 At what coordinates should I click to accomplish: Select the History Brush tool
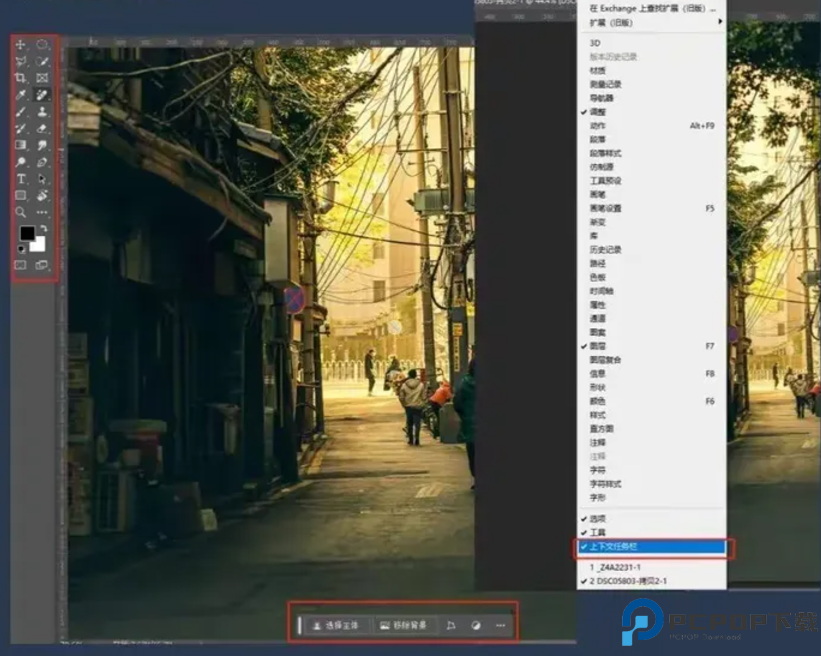20,128
